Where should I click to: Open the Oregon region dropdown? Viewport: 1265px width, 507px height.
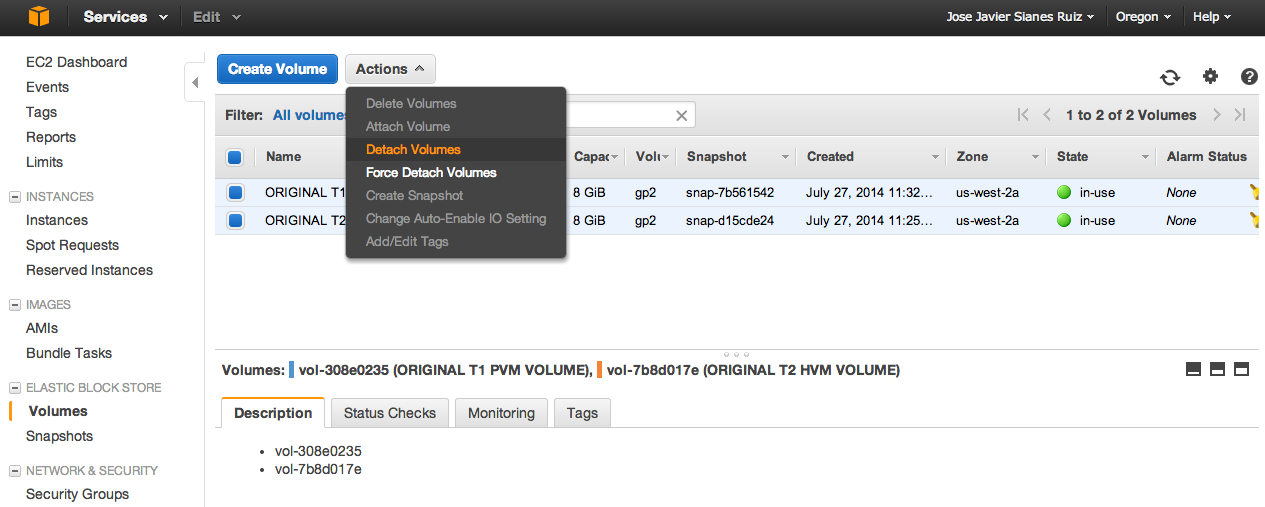[1143, 17]
